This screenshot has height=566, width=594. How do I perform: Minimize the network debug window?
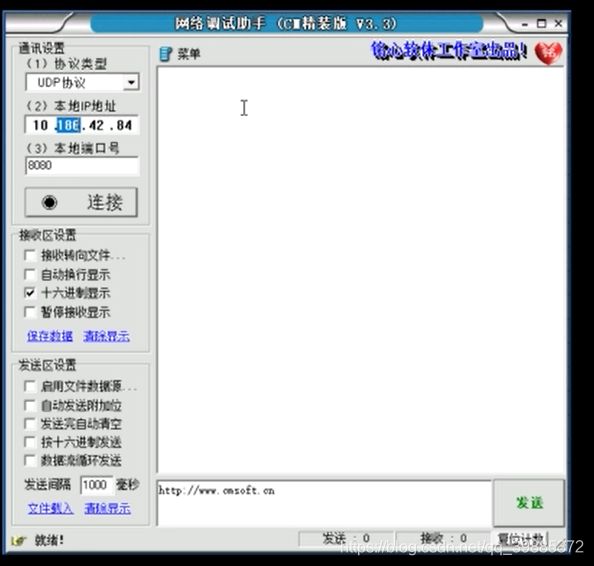[525, 25]
